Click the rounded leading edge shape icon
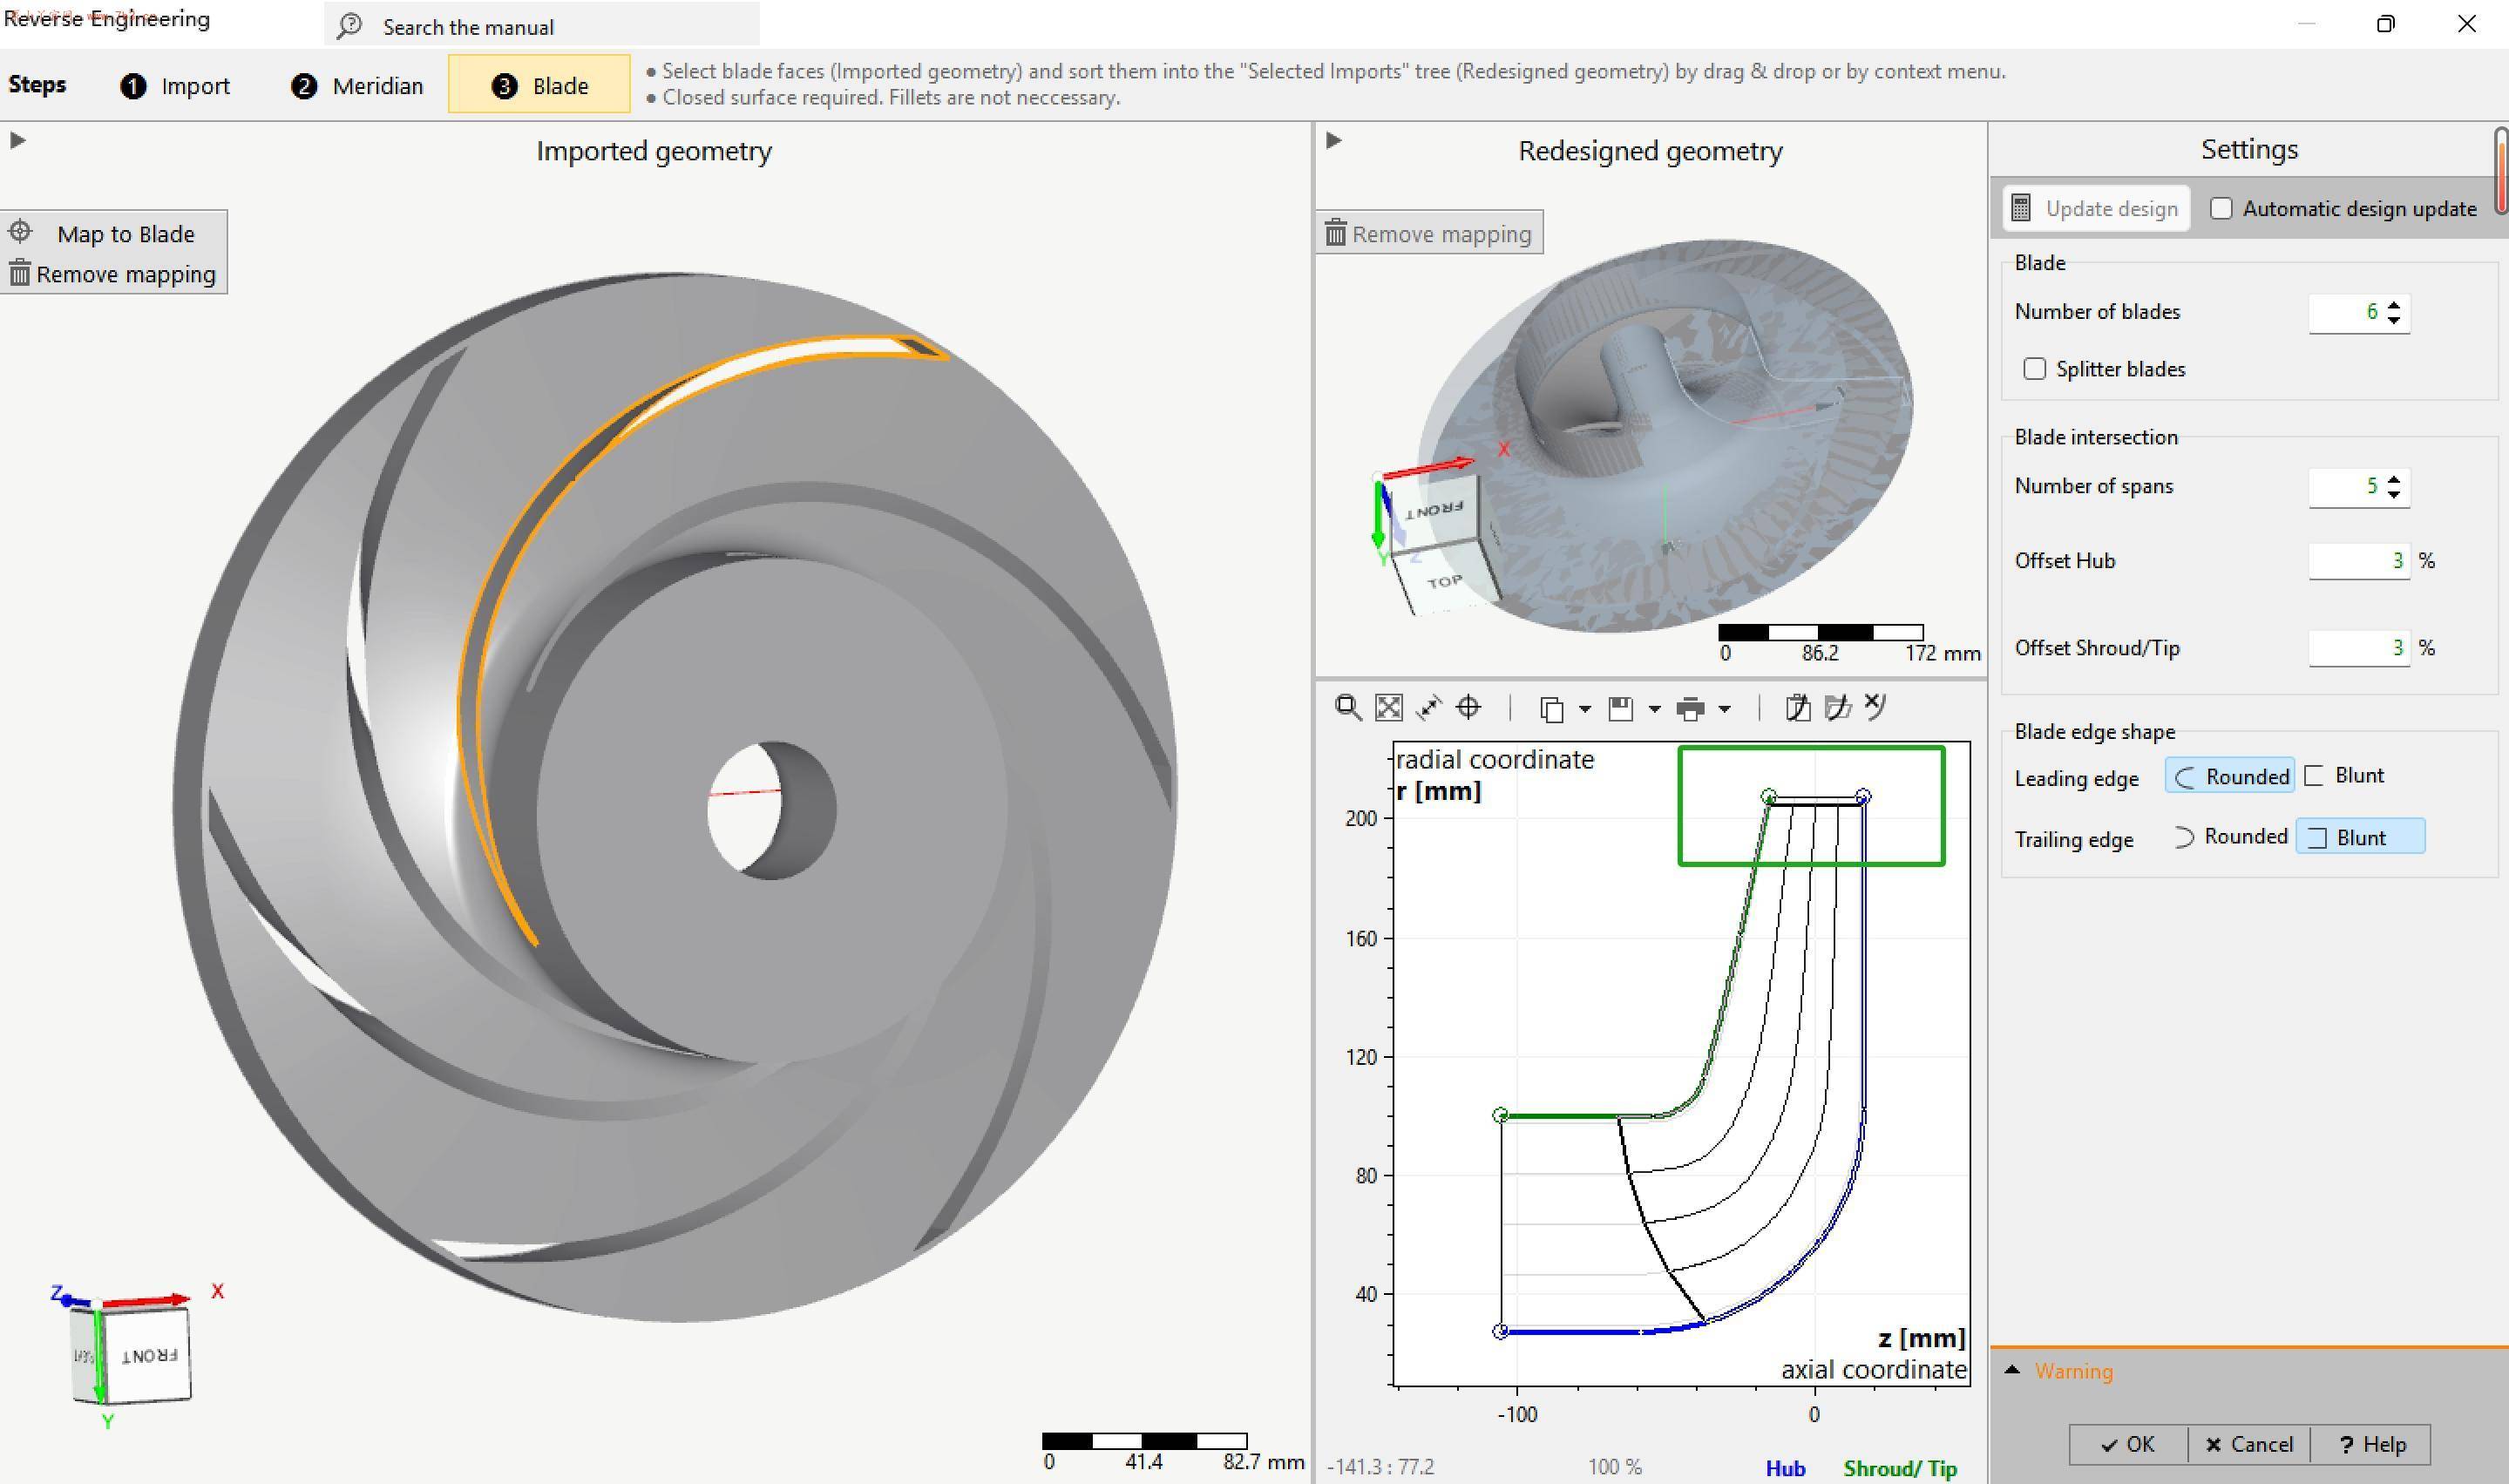Screen dimensions: 2509x1484 (2185, 778)
